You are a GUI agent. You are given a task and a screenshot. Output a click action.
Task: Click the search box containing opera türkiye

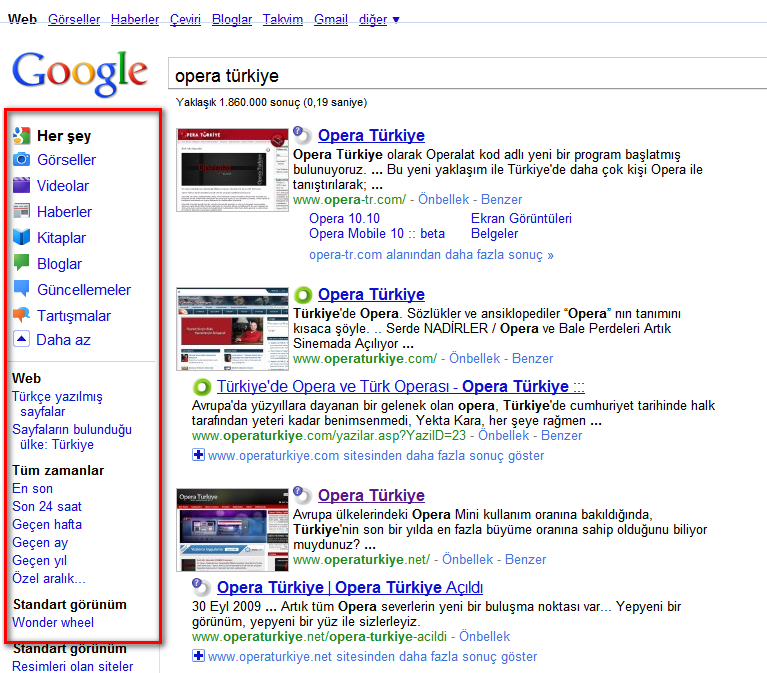[467, 74]
